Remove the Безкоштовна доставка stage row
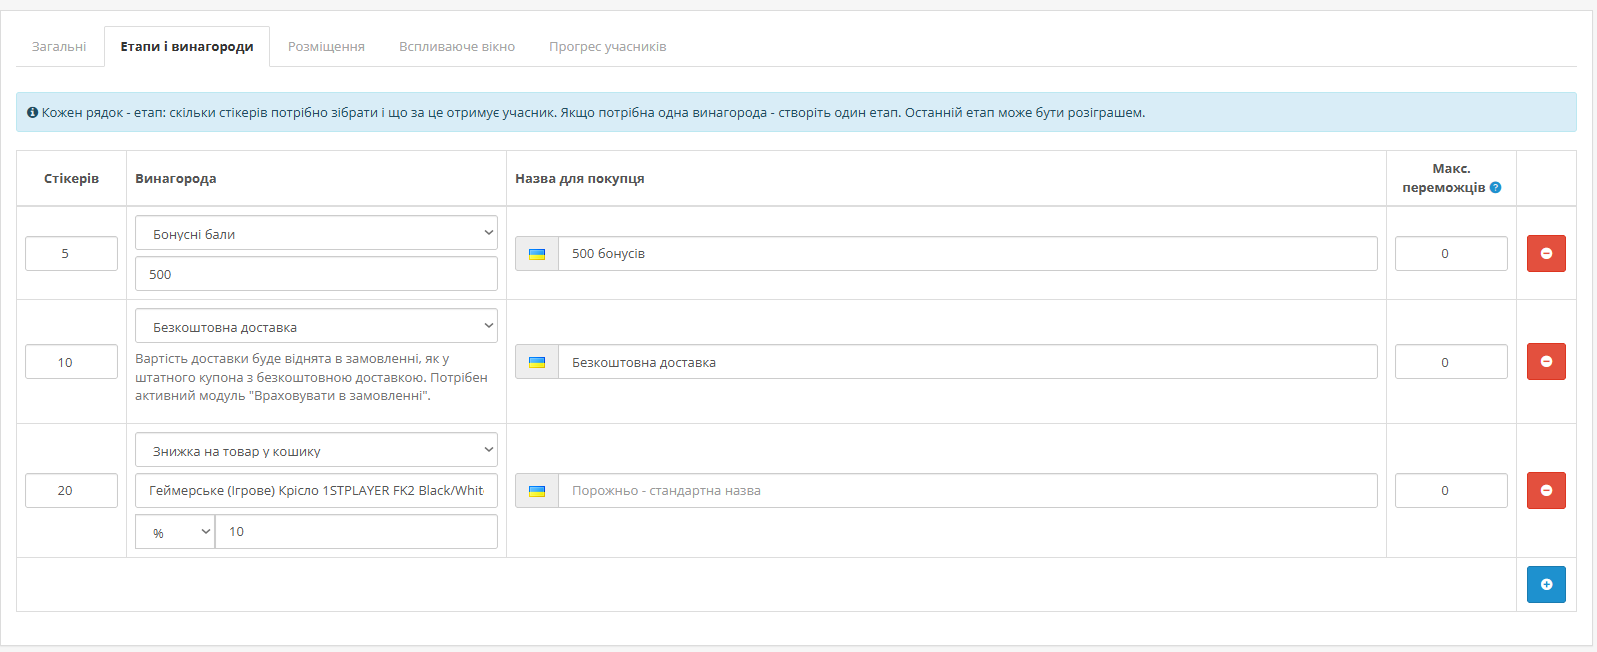1597x652 pixels. point(1546,361)
